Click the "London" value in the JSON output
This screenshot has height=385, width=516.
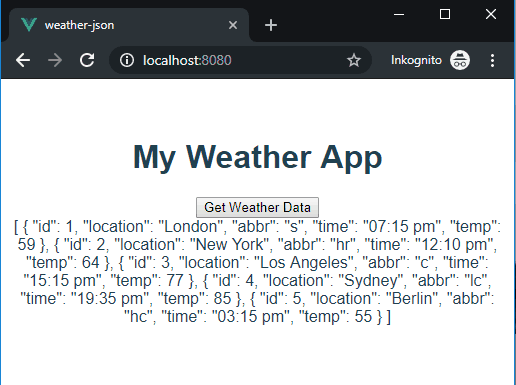click(x=191, y=227)
